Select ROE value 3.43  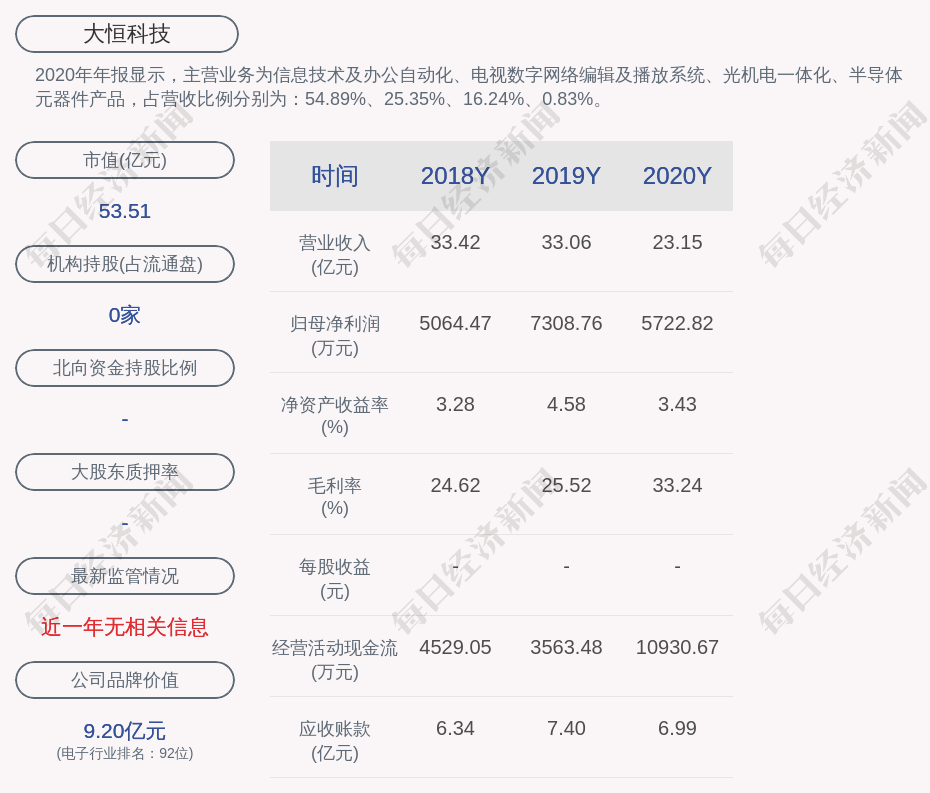(x=677, y=405)
